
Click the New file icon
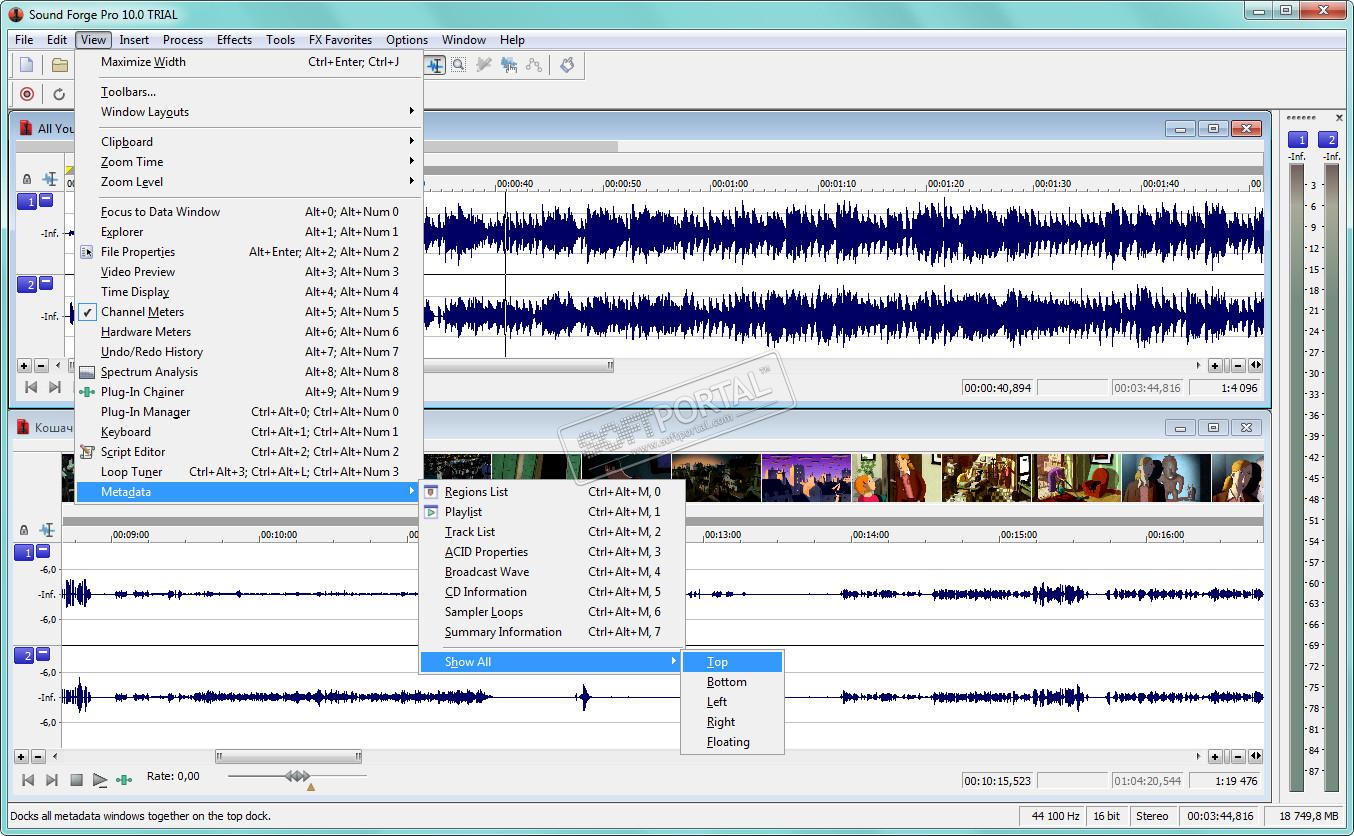[27, 65]
